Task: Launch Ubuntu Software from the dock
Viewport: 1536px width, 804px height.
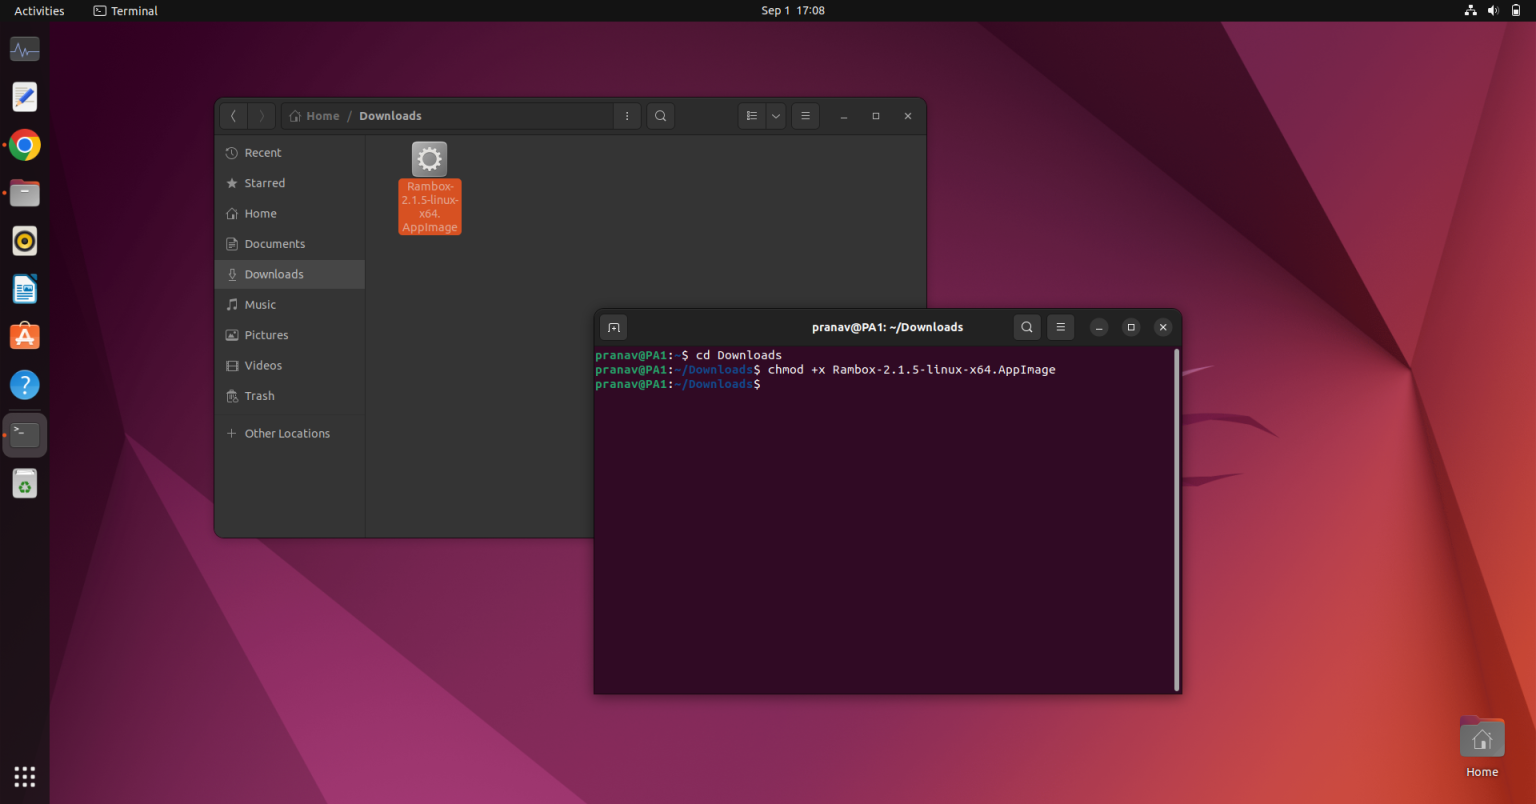Action: point(24,336)
